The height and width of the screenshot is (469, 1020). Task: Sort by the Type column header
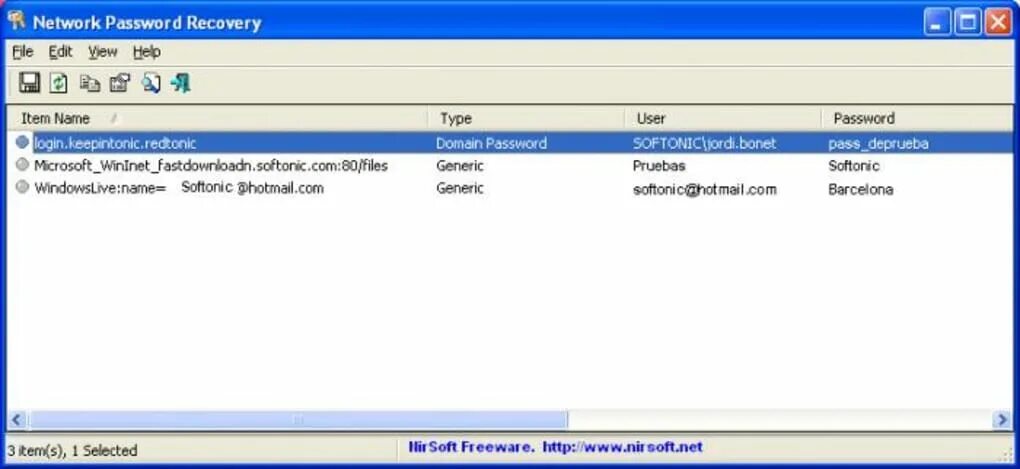click(526, 118)
